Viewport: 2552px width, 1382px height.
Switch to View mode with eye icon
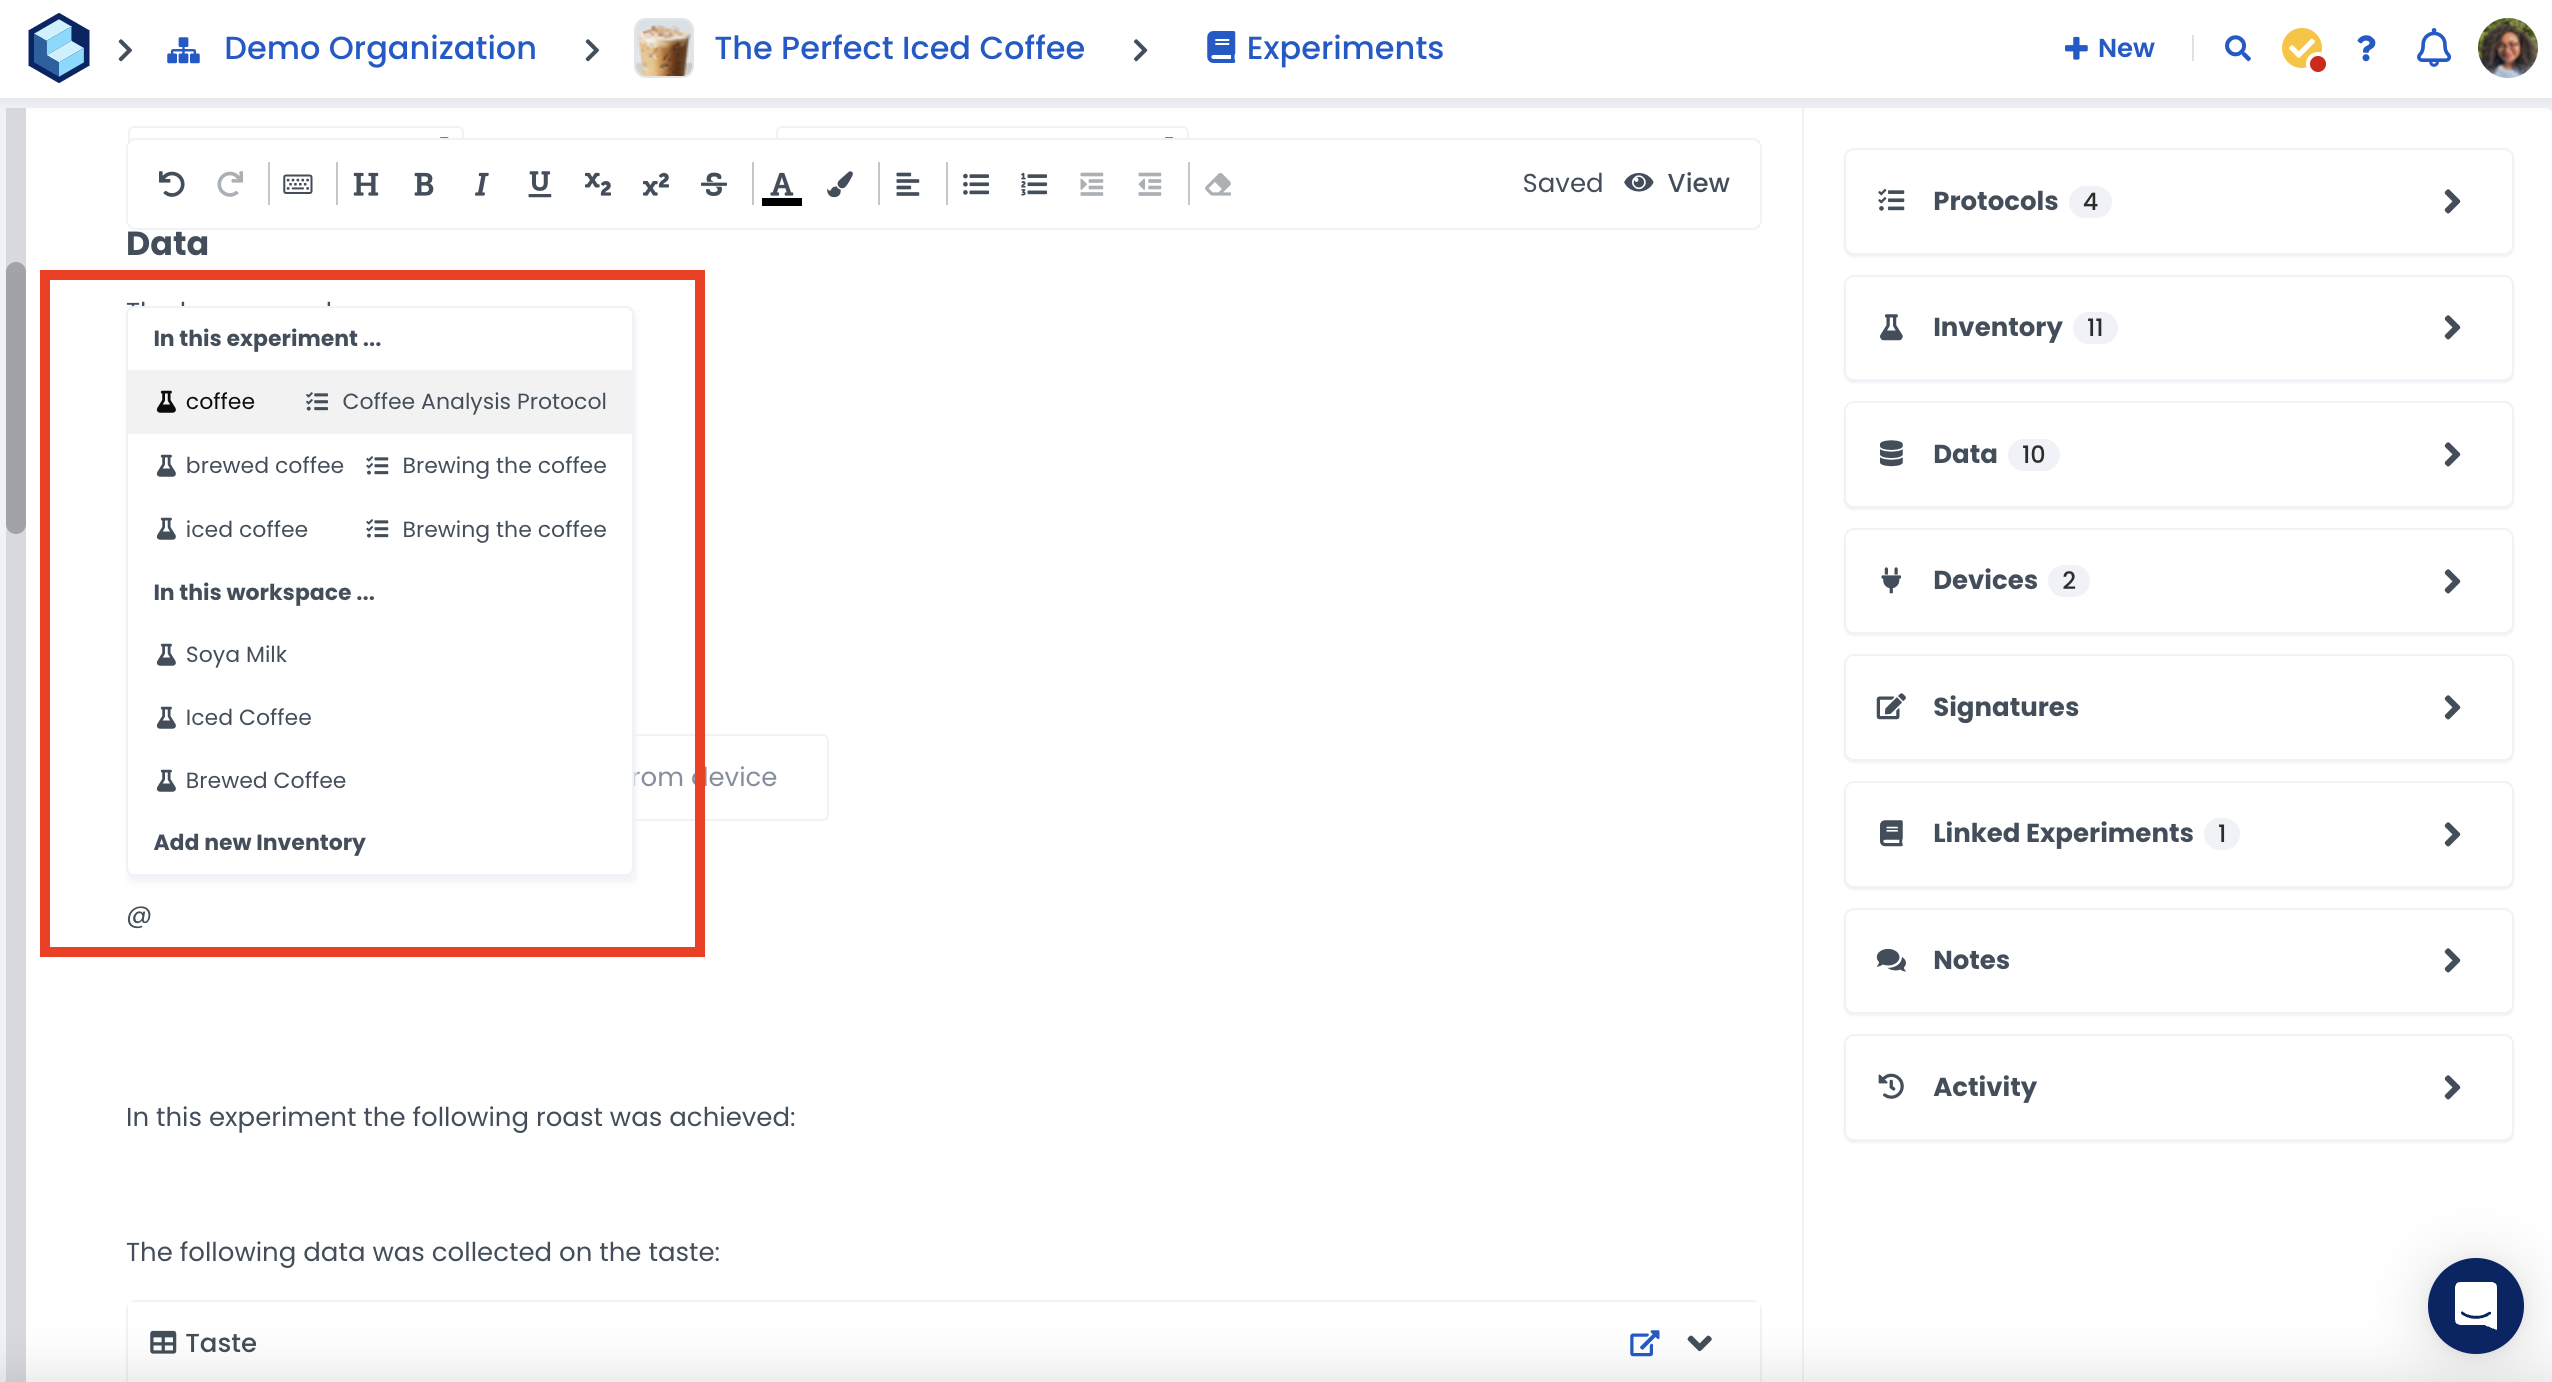point(1677,183)
